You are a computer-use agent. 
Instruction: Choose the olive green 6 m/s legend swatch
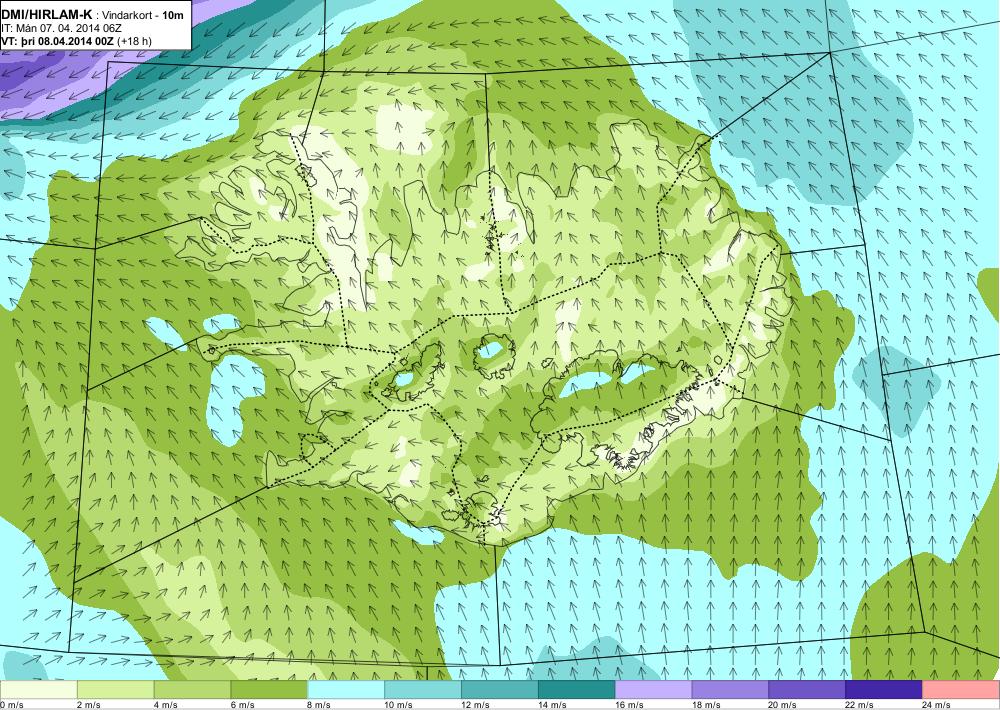(x=269, y=690)
